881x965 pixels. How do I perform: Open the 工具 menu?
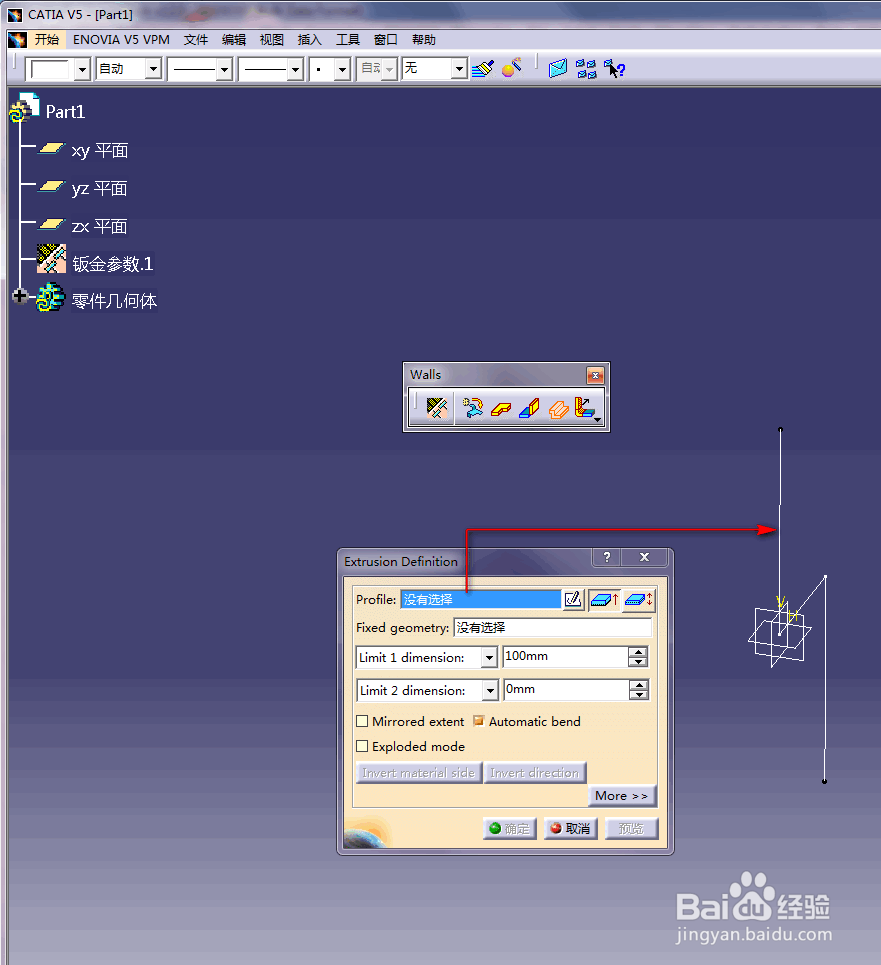tap(348, 39)
